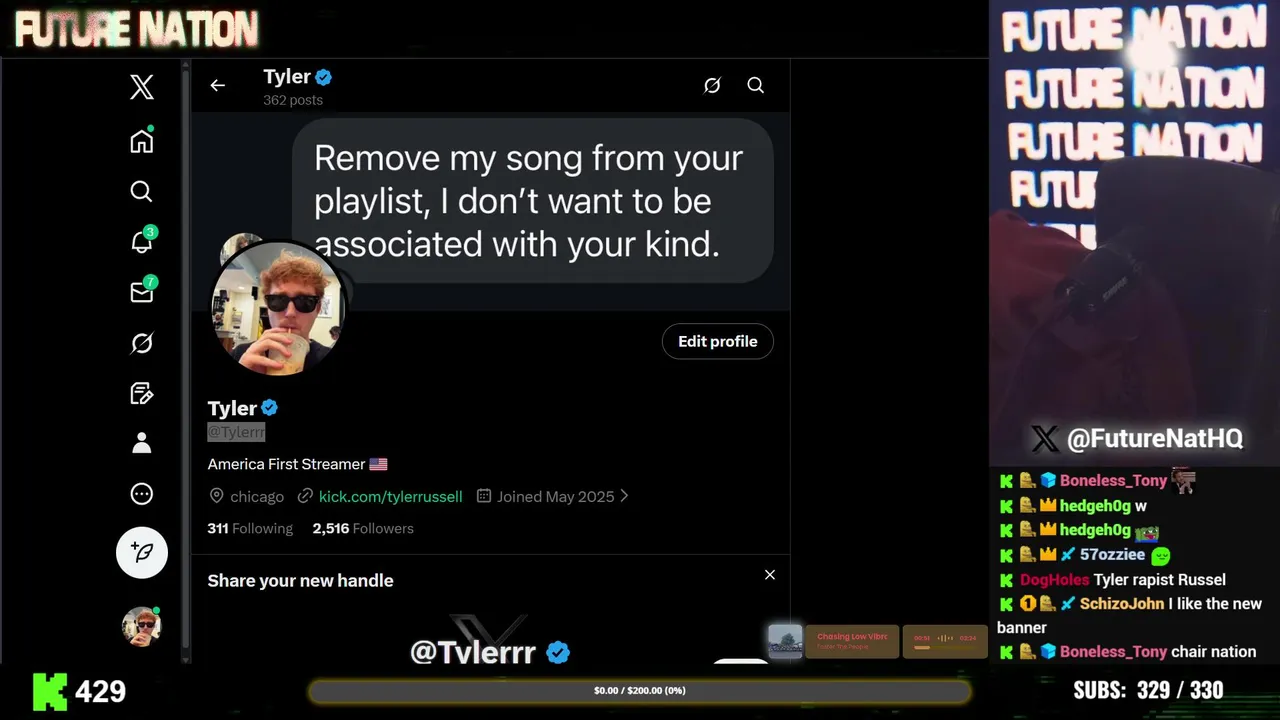Click Grok icon in profile header
This screenshot has height=720, width=1280.
tap(712, 86)
